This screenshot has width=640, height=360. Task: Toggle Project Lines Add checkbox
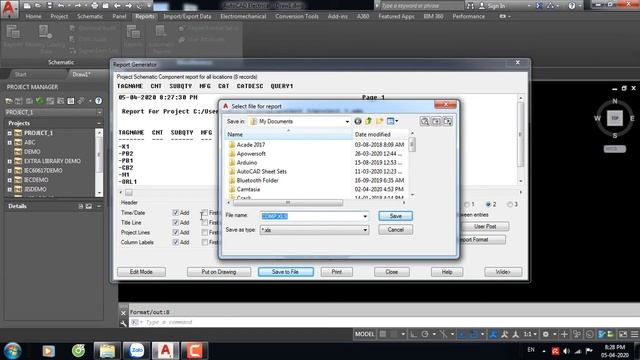tap(176, 232)
